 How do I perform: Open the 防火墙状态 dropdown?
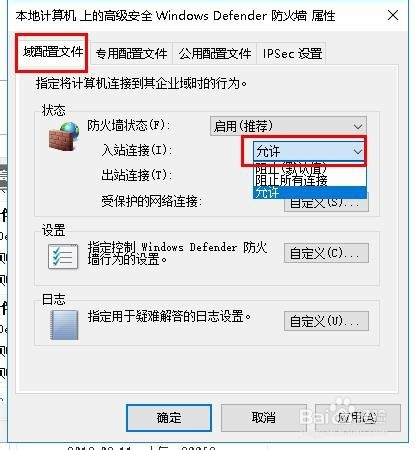(x=288, y=126)
